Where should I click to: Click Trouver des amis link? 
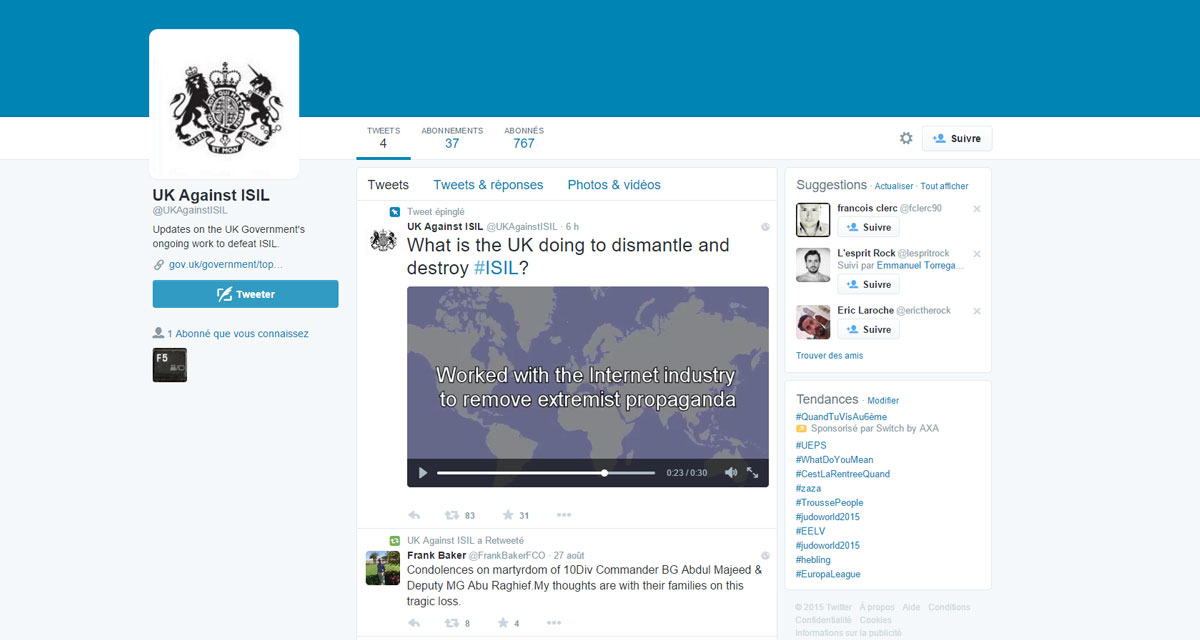829,356
